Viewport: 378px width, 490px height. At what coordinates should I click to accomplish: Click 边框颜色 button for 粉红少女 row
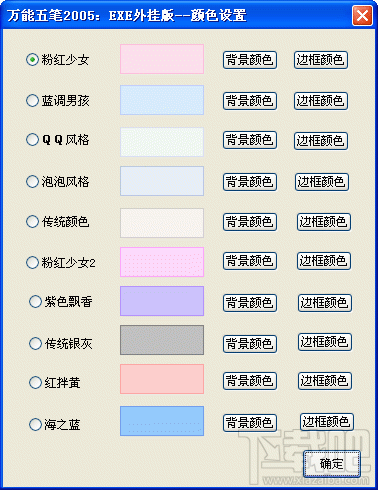321,60
